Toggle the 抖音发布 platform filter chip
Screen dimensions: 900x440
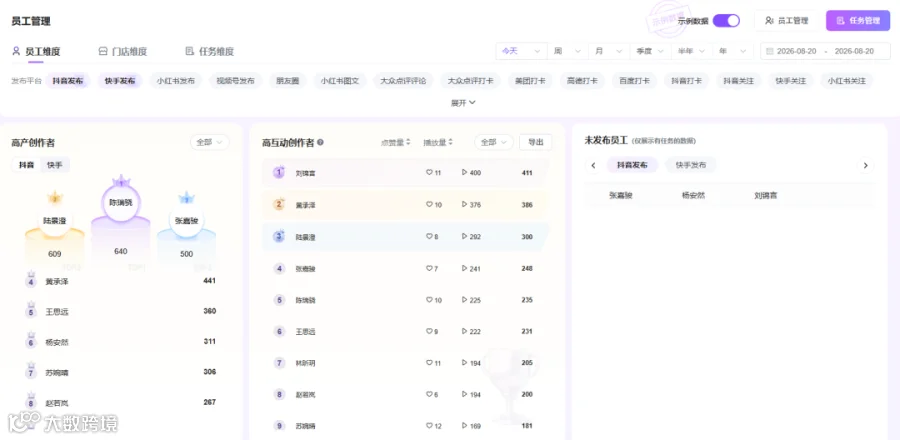pos(68,81)
